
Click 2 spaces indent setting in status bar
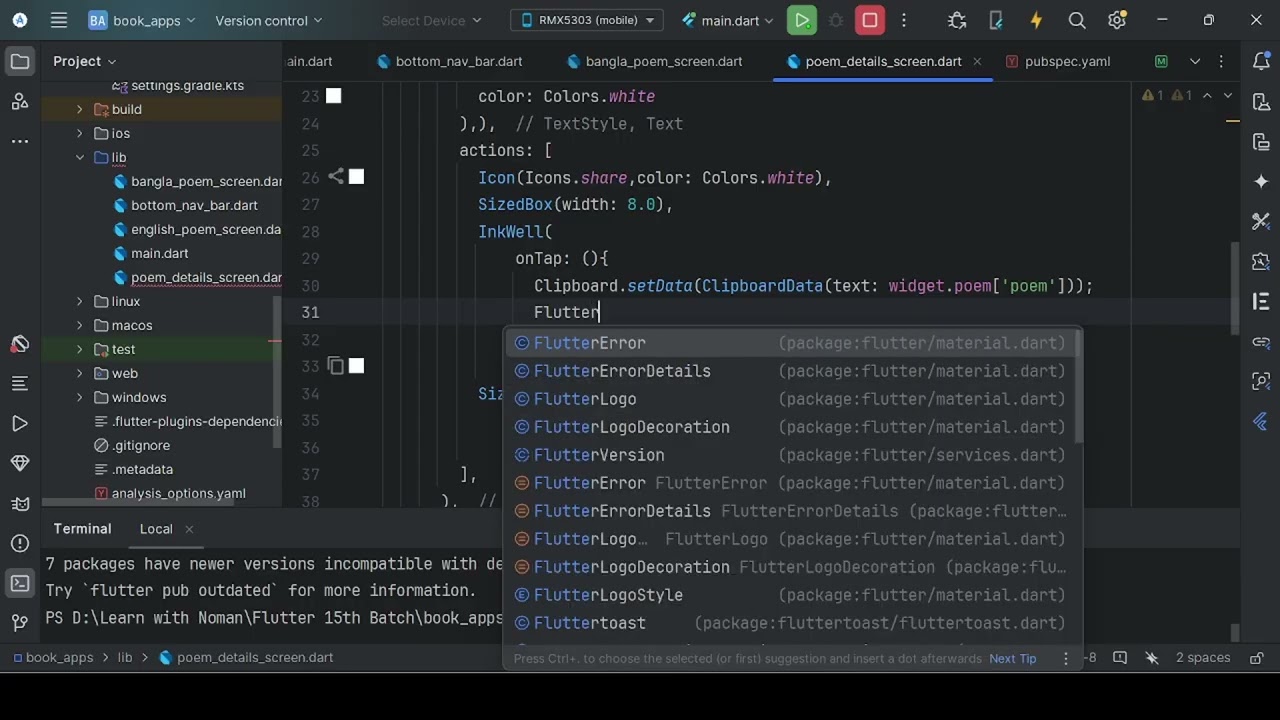(x=1203, y=658)
